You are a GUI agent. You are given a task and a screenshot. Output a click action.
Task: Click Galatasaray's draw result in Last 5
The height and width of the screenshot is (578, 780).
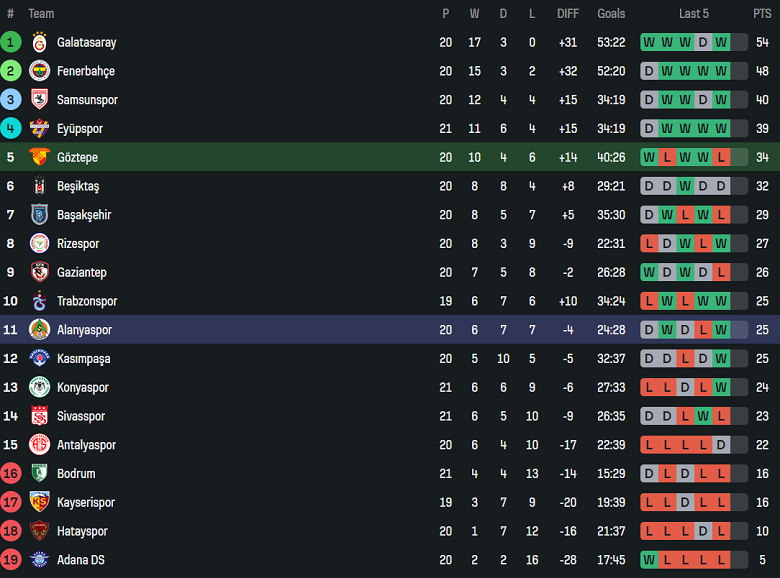click(x=703, y=42)
